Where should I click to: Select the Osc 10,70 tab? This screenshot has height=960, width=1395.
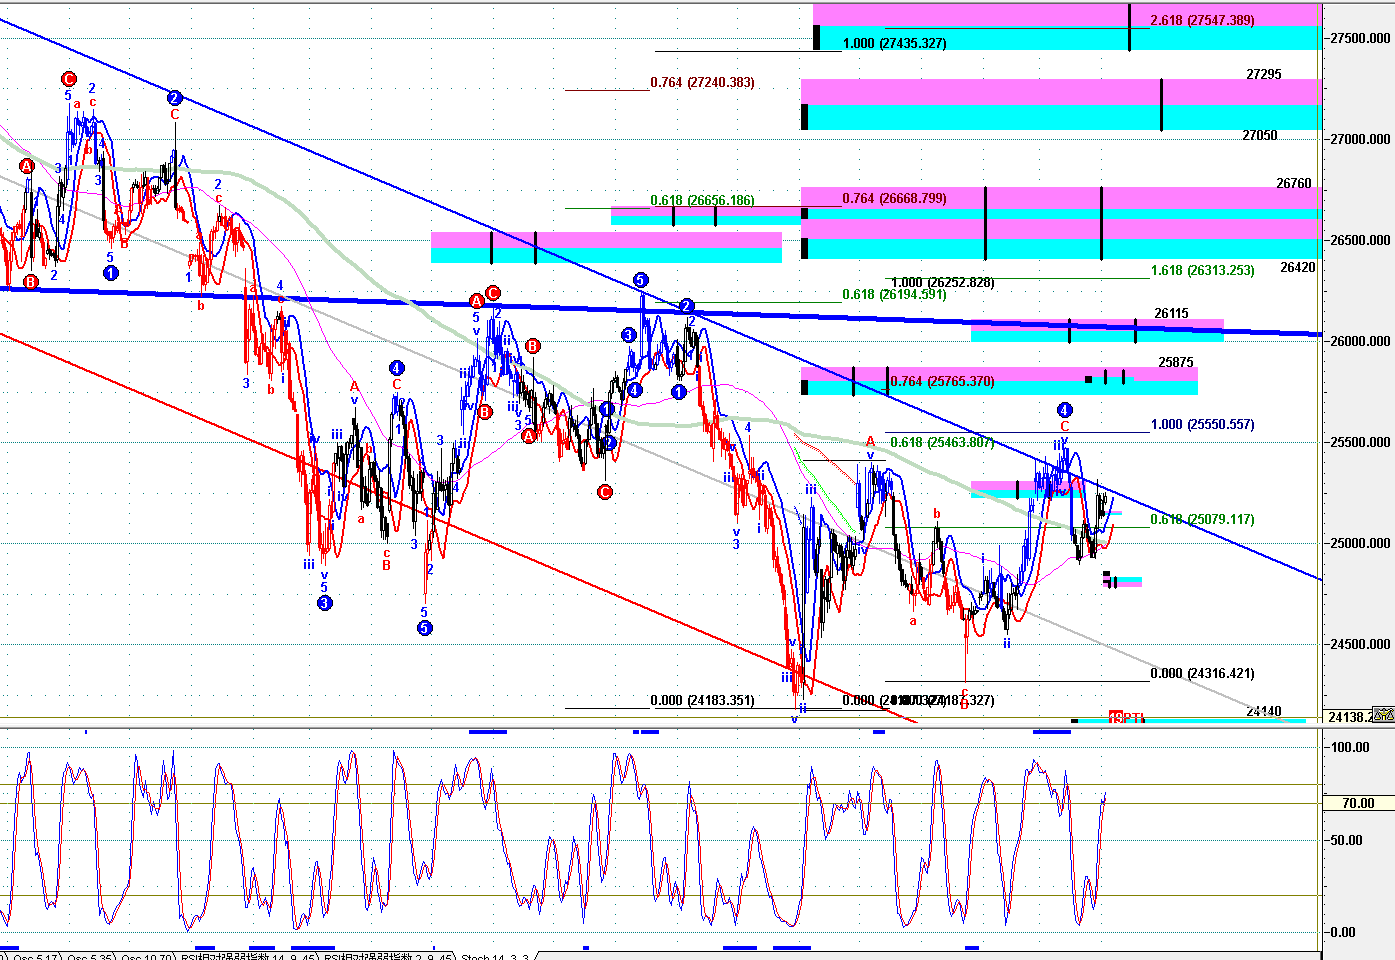pos(146,956)
